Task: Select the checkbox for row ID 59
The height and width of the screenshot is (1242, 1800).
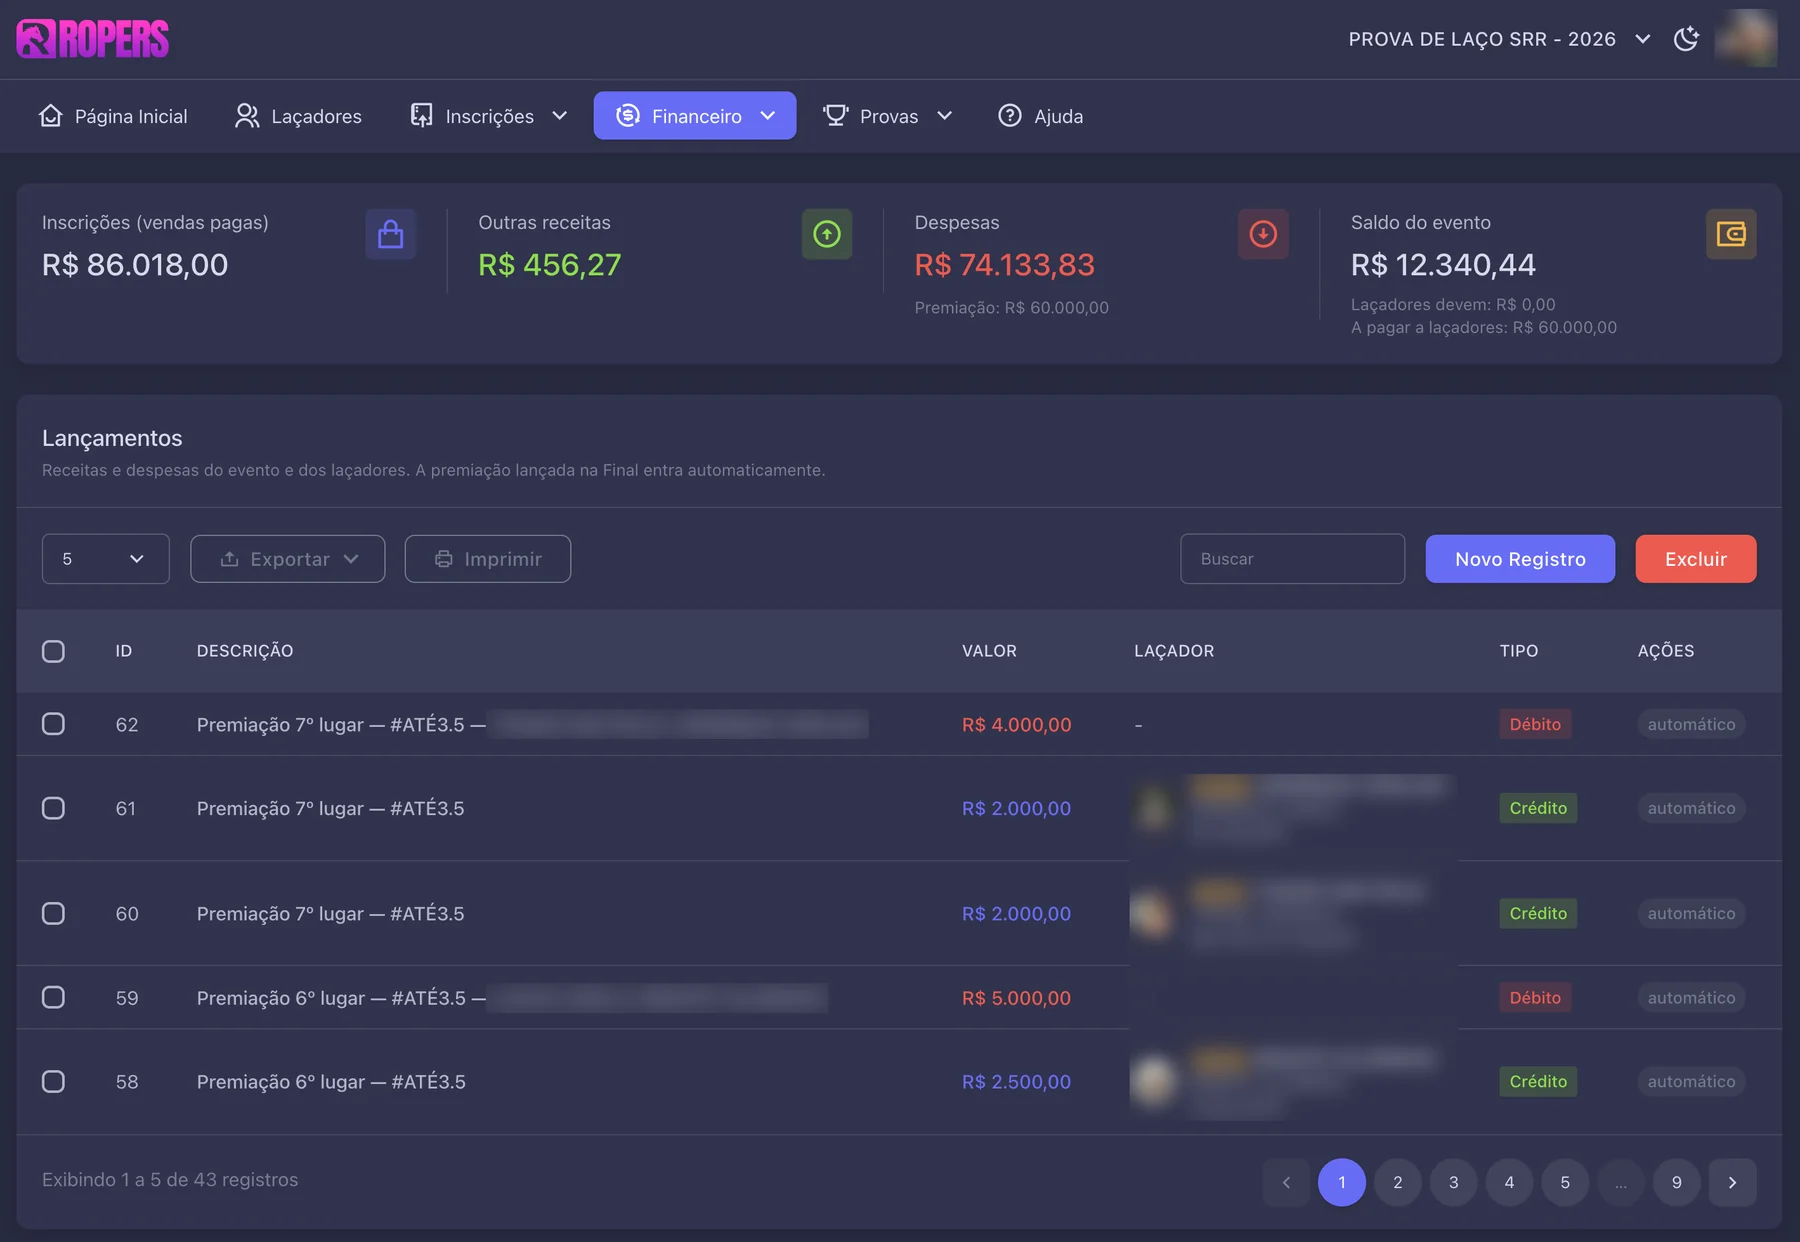Action: point(54,997)
